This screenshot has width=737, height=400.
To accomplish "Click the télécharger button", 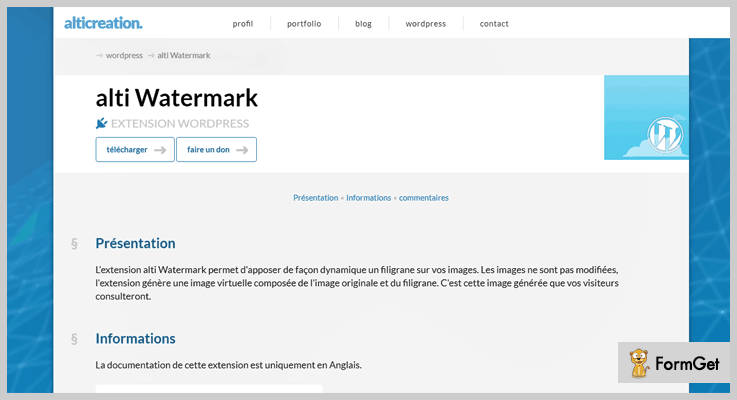I will click(x=135, y=149).
